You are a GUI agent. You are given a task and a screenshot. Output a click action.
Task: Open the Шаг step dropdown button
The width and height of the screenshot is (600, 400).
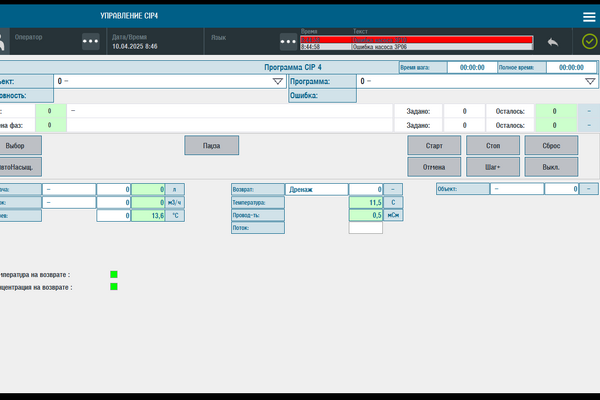[x=492, y=166]
